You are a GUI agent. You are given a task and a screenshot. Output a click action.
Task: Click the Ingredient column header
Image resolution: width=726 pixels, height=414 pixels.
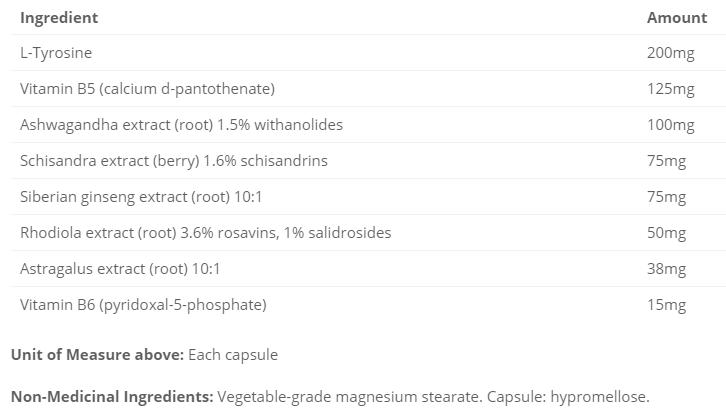[x=59, y=18]
